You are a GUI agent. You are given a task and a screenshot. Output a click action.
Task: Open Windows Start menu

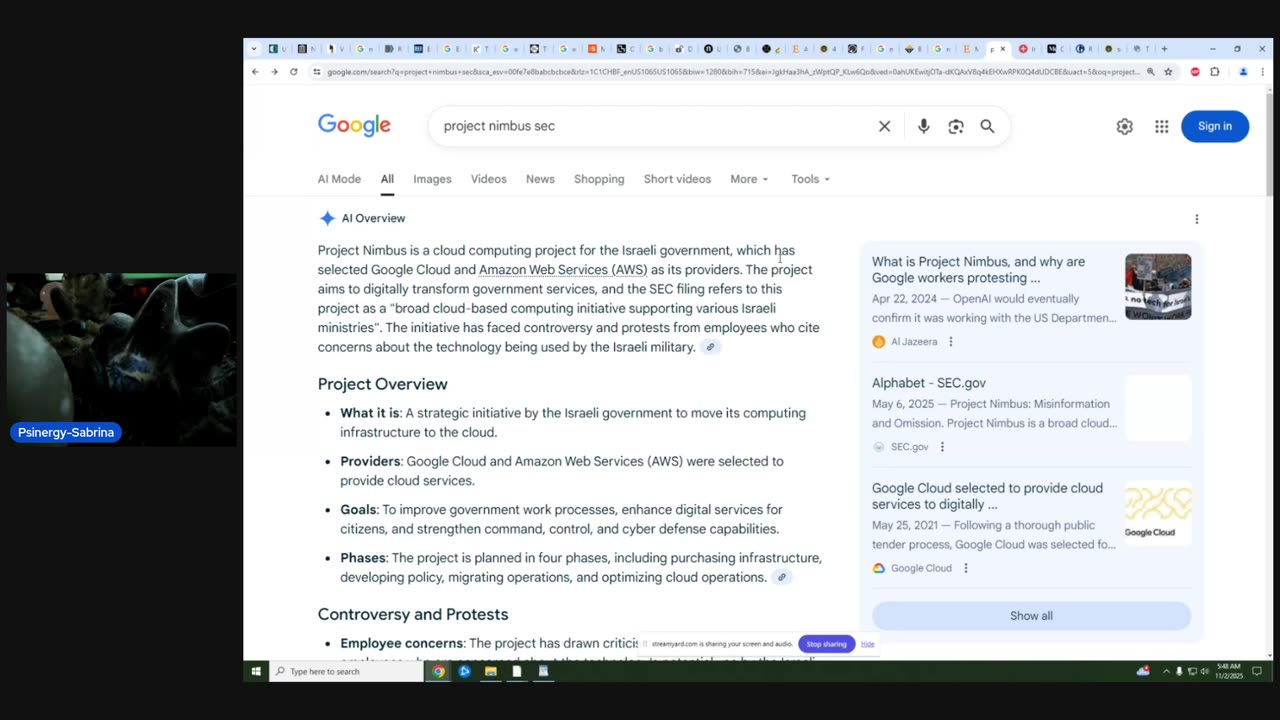(x=255, y=671)
